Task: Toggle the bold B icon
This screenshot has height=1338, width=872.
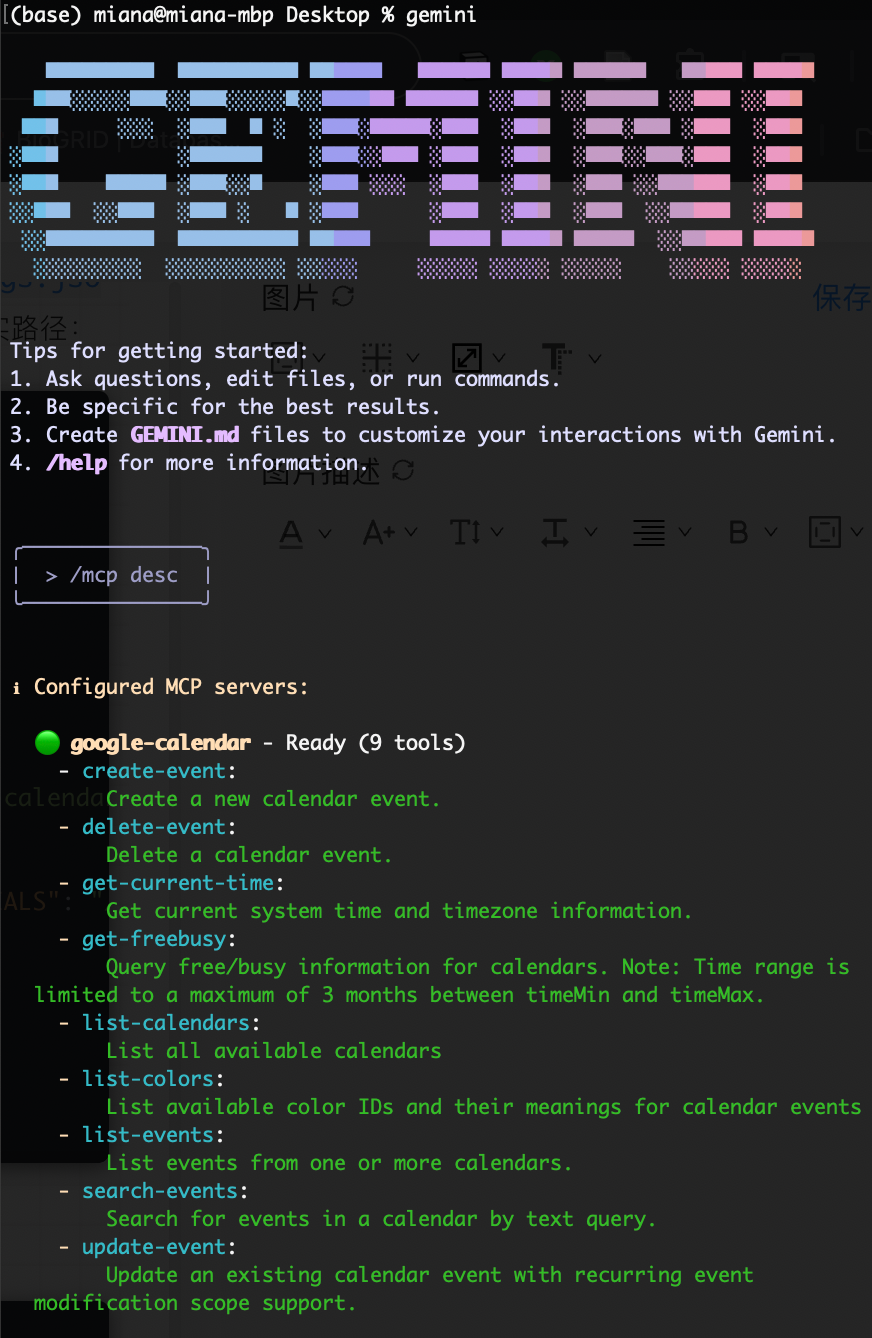Action: pos(738,533)
